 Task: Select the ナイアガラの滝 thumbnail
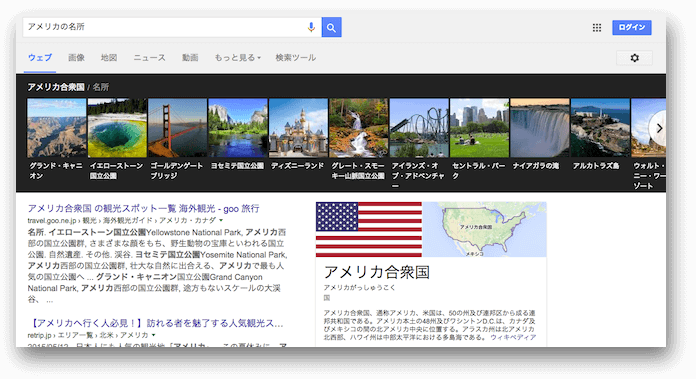(x=540, y=128)
